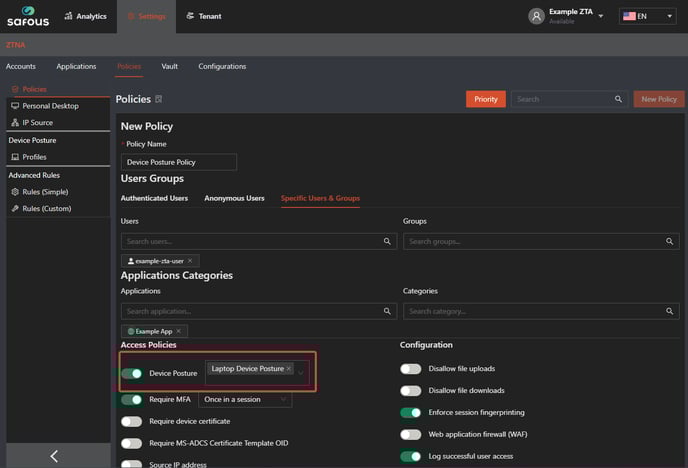Select the Anonymous Users tab
The height and width of the screenshot is (468, 688).
tap(234, 198)
